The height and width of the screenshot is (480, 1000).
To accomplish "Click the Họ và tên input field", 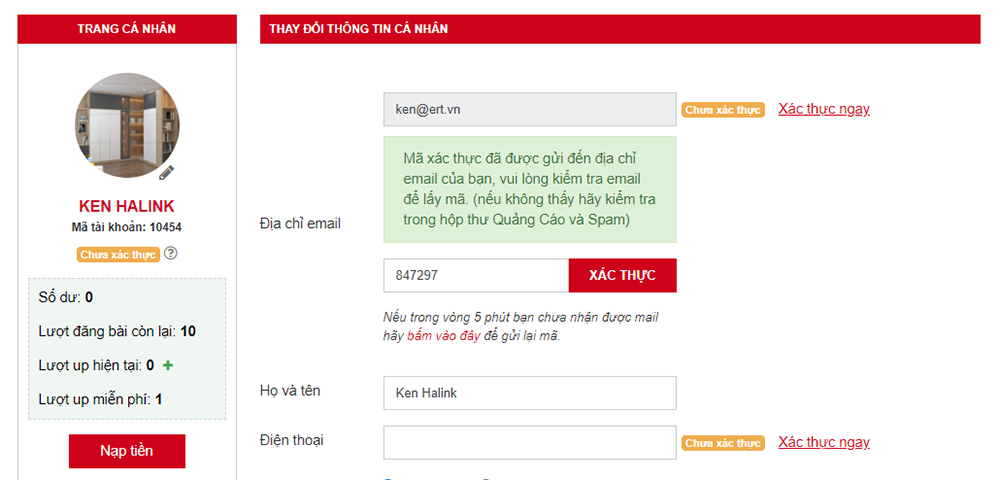I will (x=529, y=393).
